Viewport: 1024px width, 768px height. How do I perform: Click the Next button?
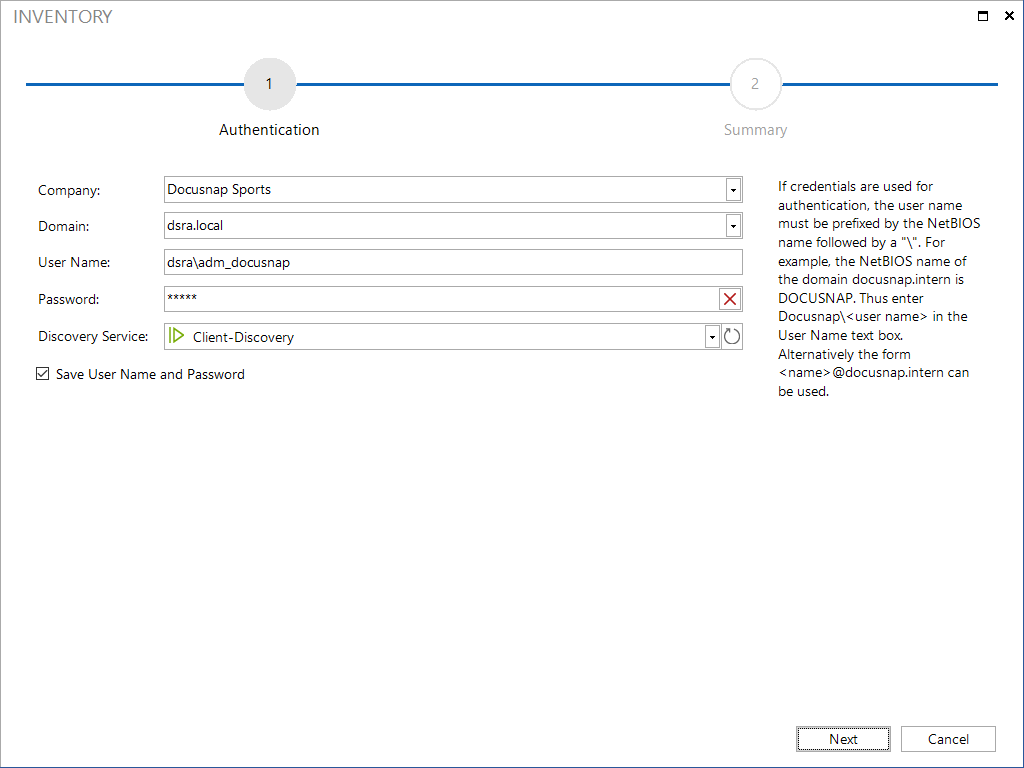[843, 739]
